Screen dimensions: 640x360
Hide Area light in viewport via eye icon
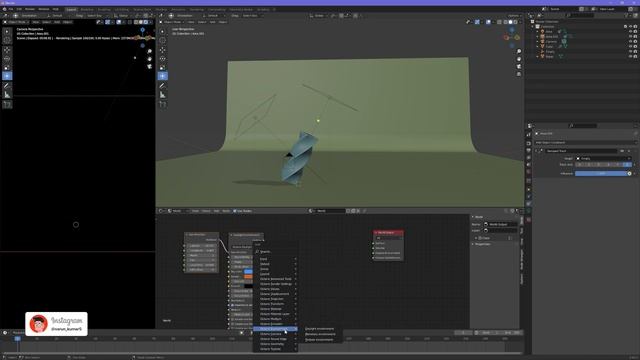(x=630, y=31)
